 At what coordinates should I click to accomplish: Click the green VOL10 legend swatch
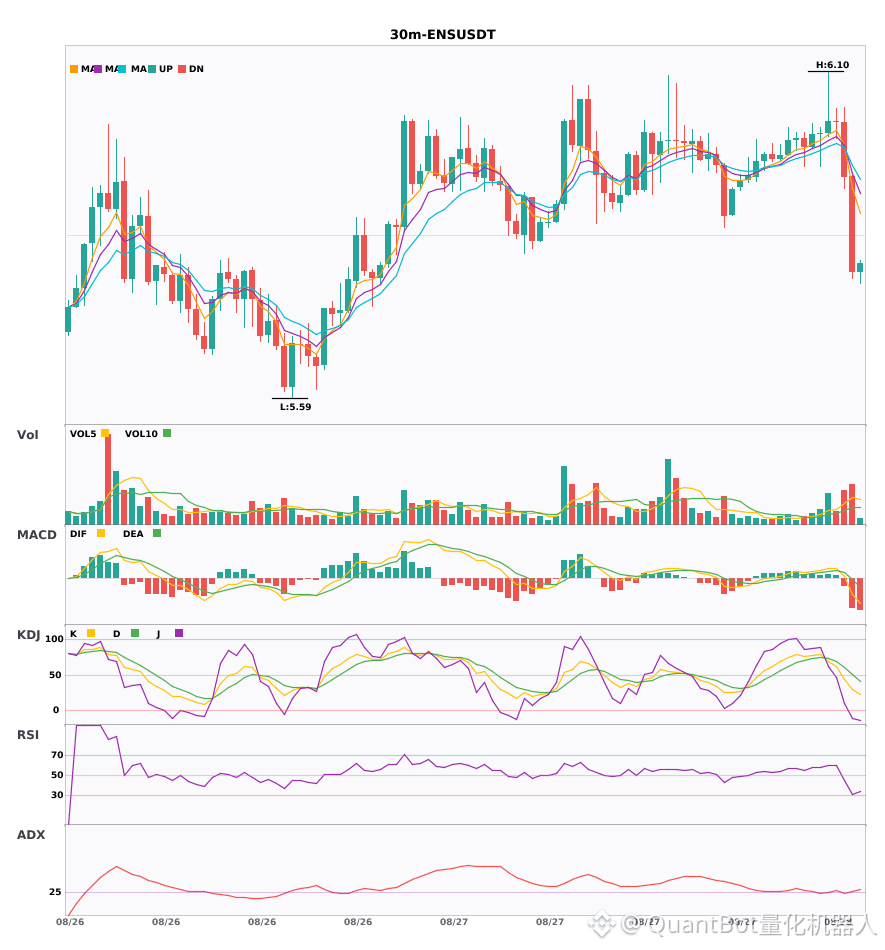(167, 433)
